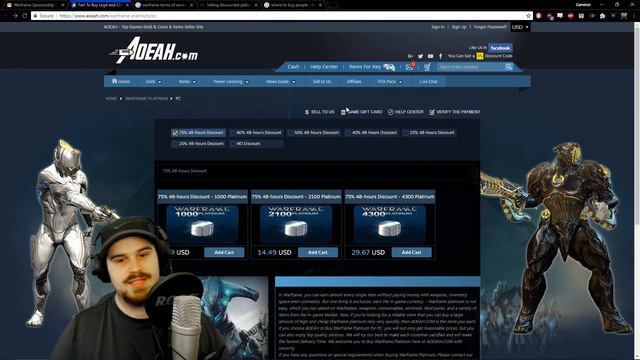
Task: Check the 50% 48-hours Discount box
Action: 291,133
